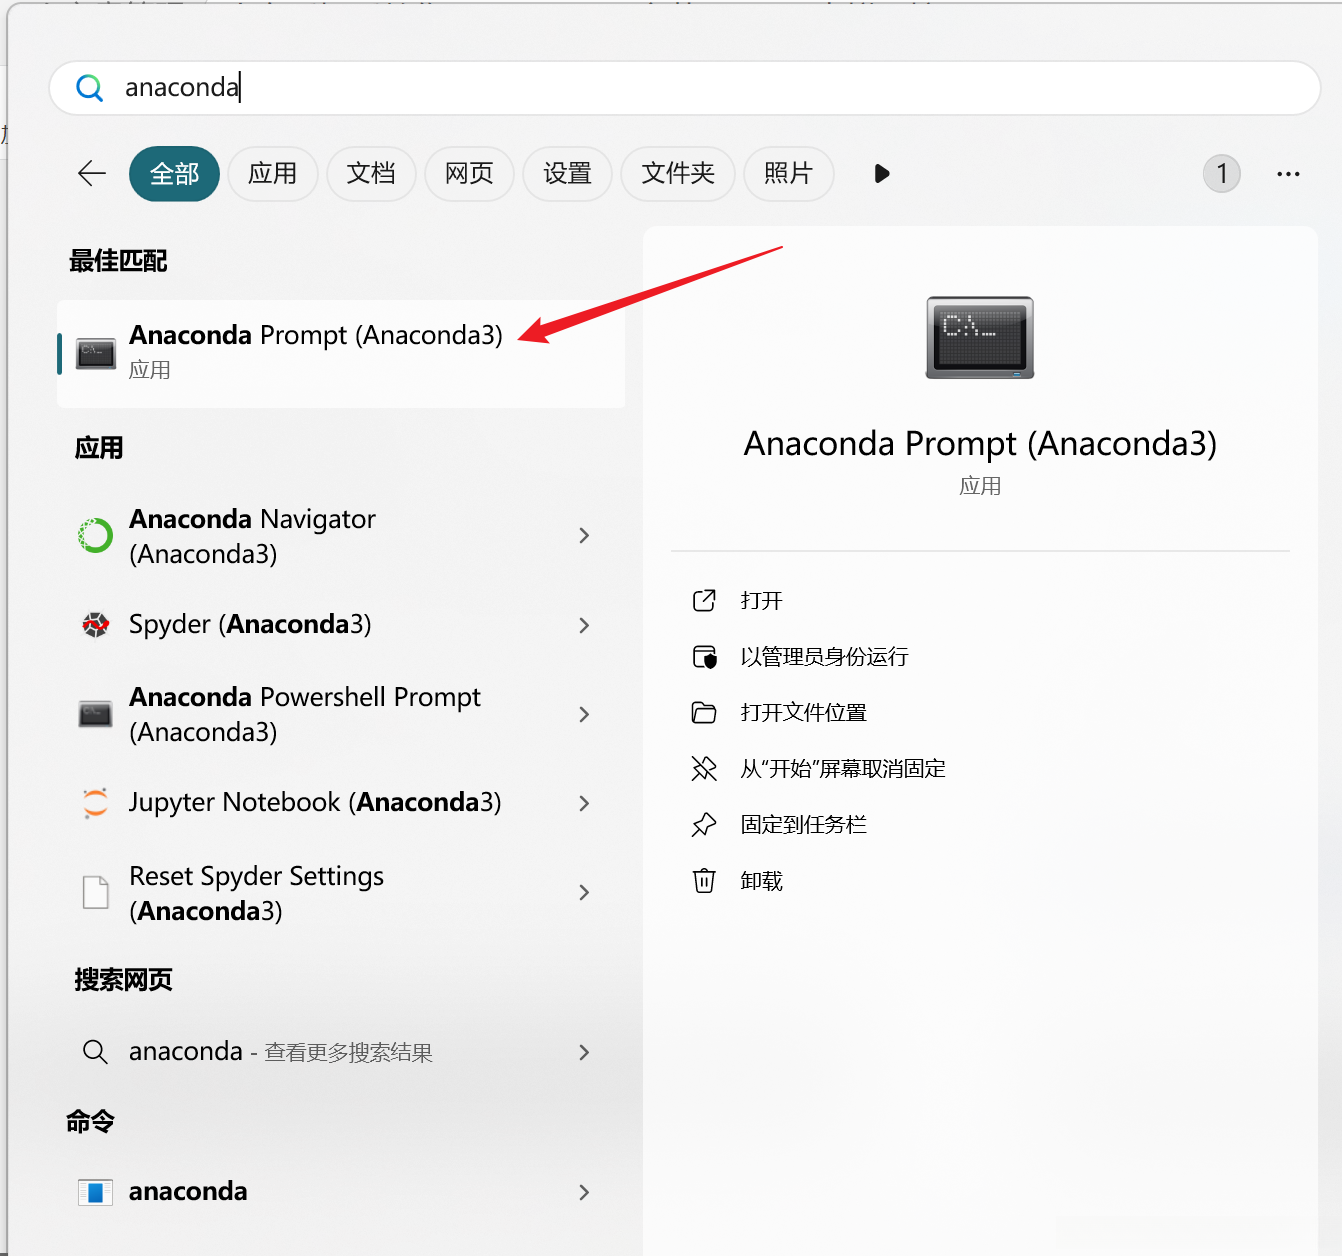Switch to the 网页 filter tab
This screenshot has height=1256, width=1342.
[469, 174]
